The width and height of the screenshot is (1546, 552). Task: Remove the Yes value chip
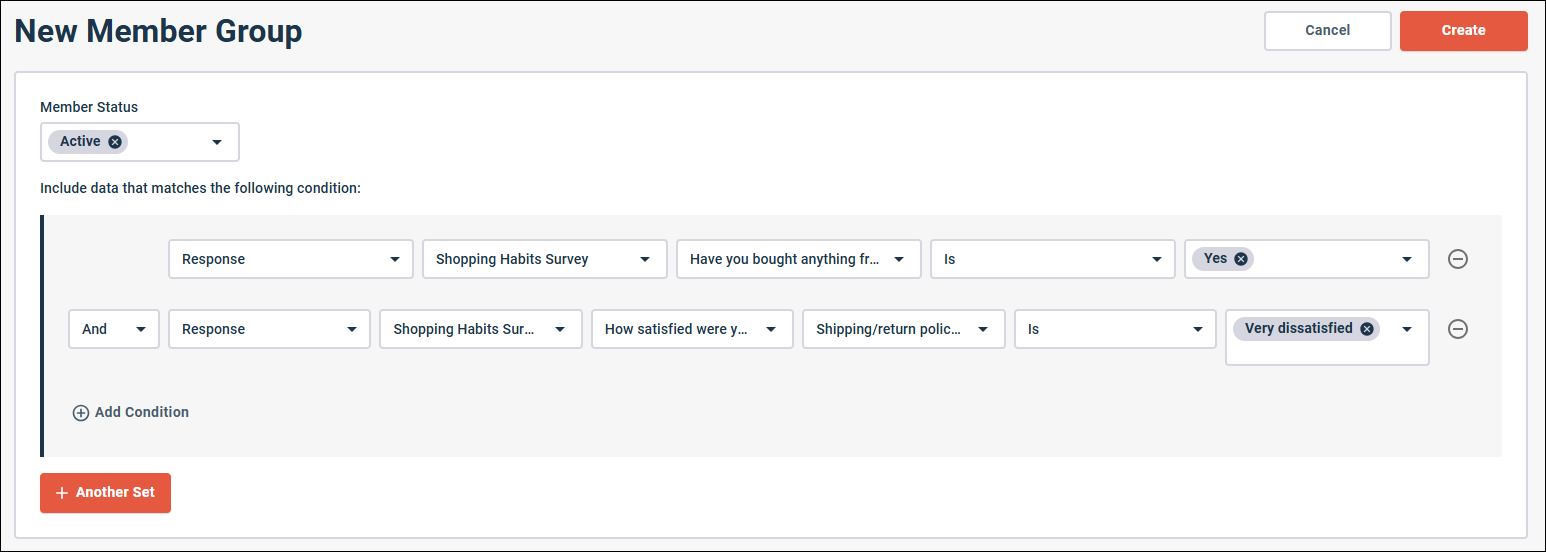pos(1241,259)
